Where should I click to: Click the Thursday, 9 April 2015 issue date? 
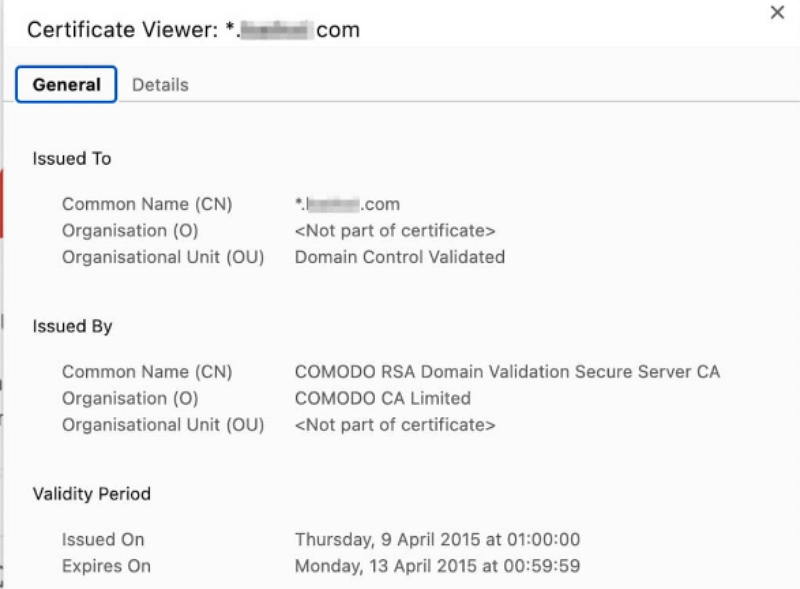(x=437, y=540)
